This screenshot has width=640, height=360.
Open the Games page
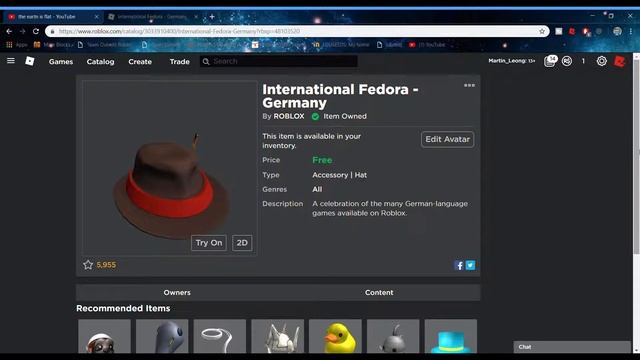tap(61, 62)
